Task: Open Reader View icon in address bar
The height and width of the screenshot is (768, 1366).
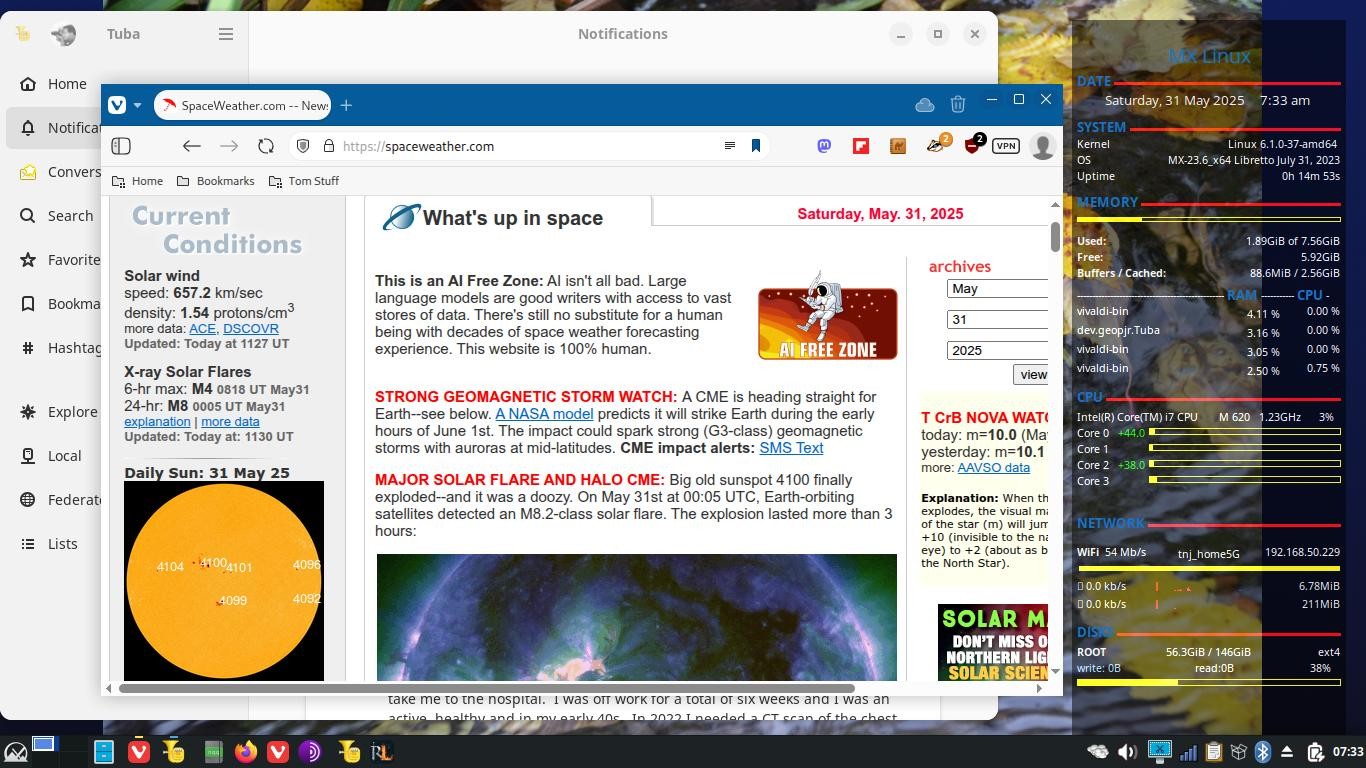Action: [x=730, y=146]
